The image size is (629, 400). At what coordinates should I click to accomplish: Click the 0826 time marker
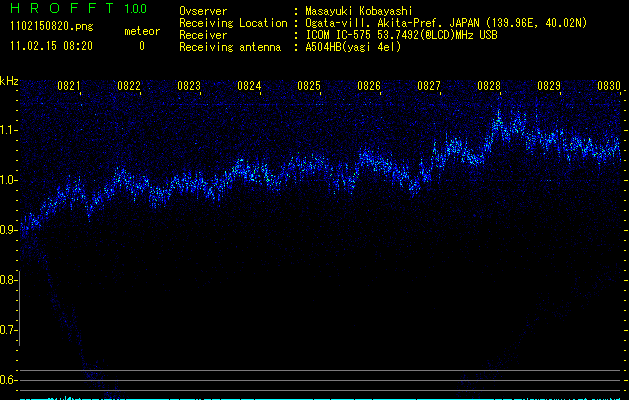click(x=369, y=86)
